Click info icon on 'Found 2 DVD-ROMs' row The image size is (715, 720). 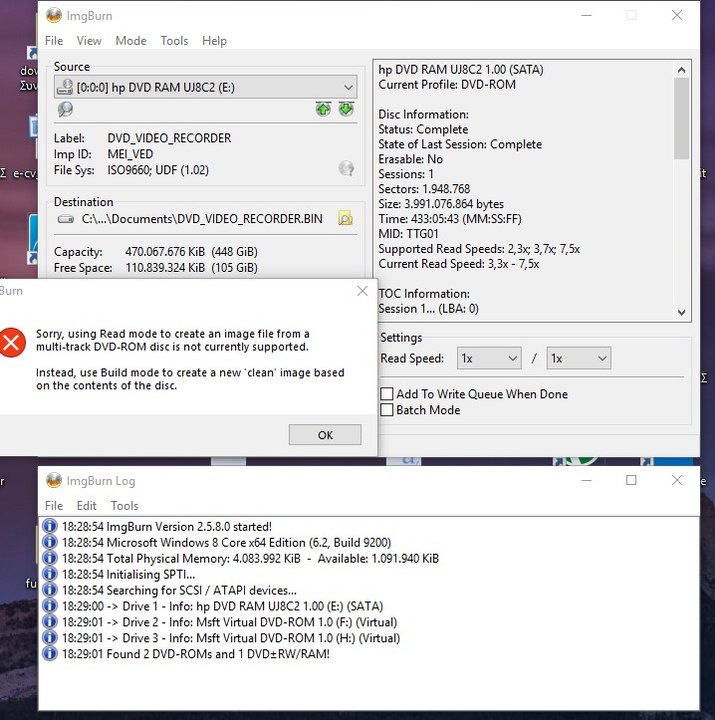pos(50,653)
